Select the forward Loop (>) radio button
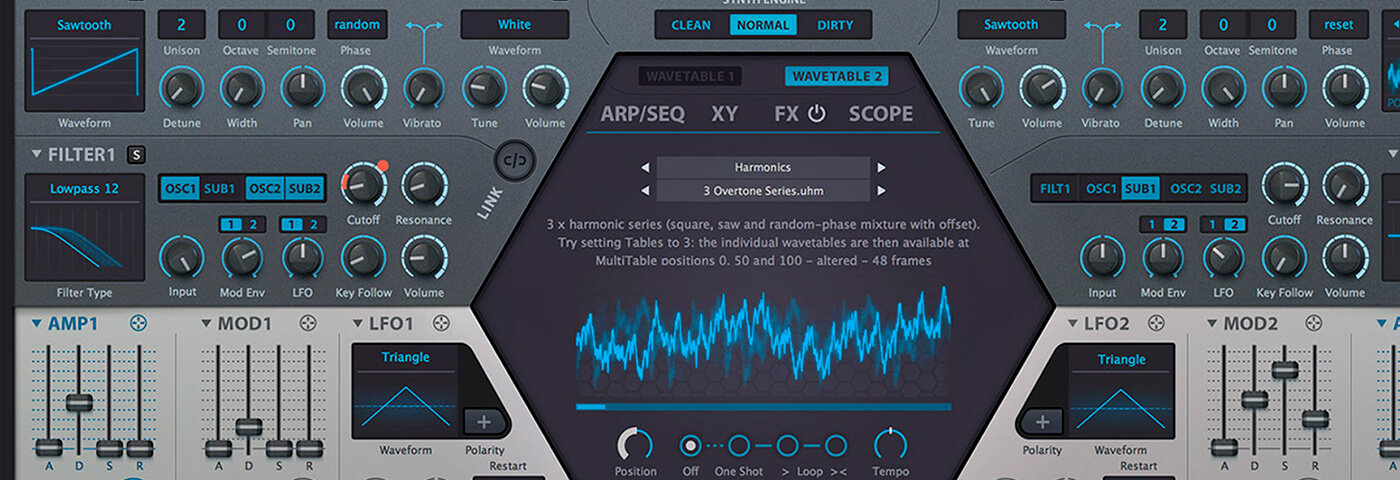1400x480 pixels. [787, 446]
